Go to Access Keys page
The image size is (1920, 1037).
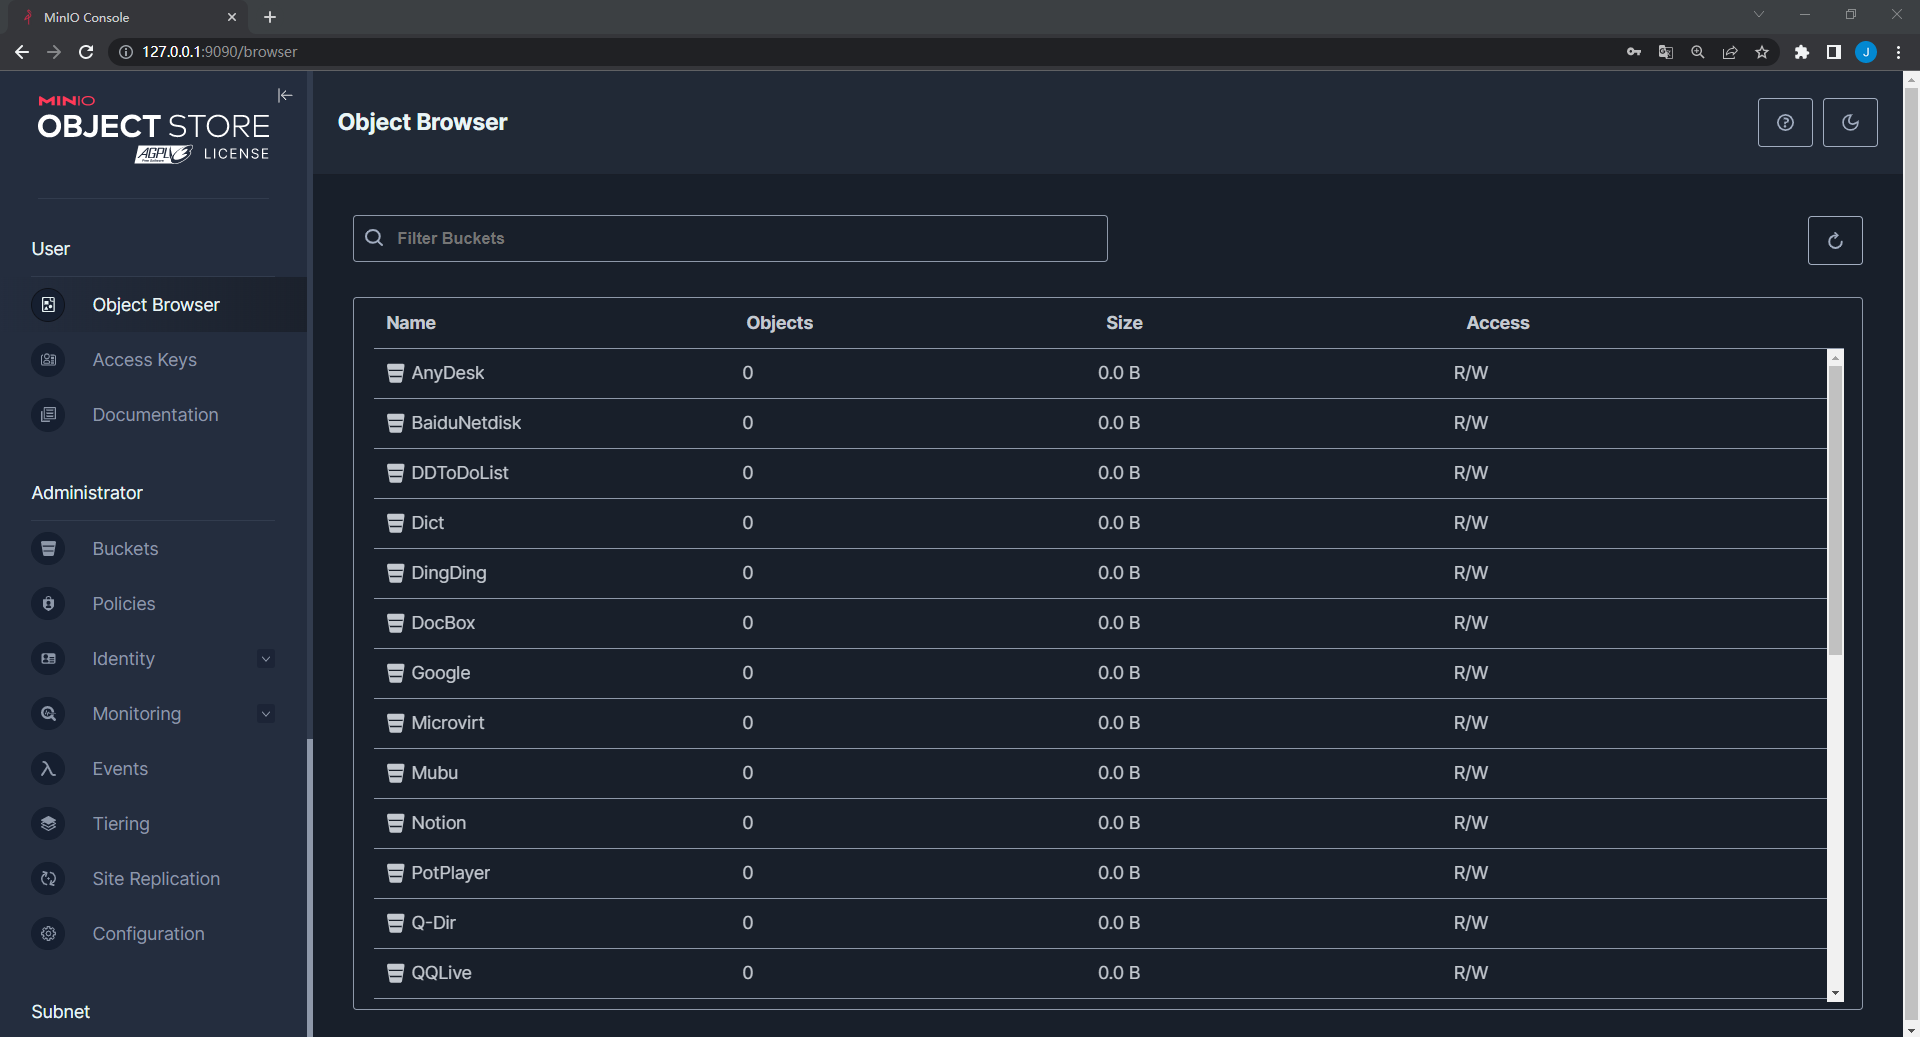[x=145, y=360]
